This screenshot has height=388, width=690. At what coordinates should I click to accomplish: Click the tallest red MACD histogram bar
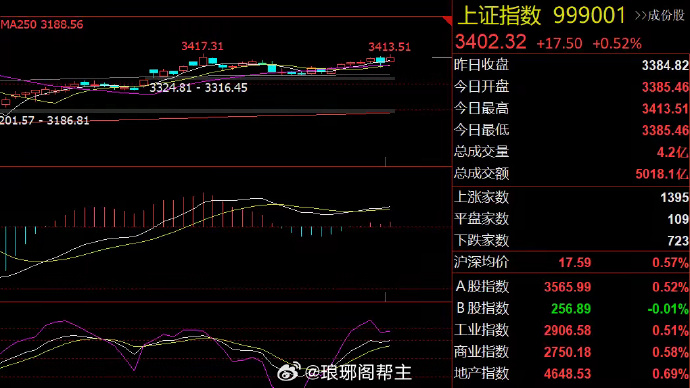(x=203, y=210)
